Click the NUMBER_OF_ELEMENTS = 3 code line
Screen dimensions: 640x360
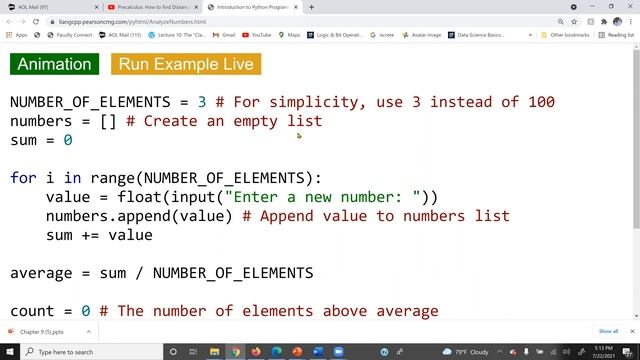click(282, 102)
